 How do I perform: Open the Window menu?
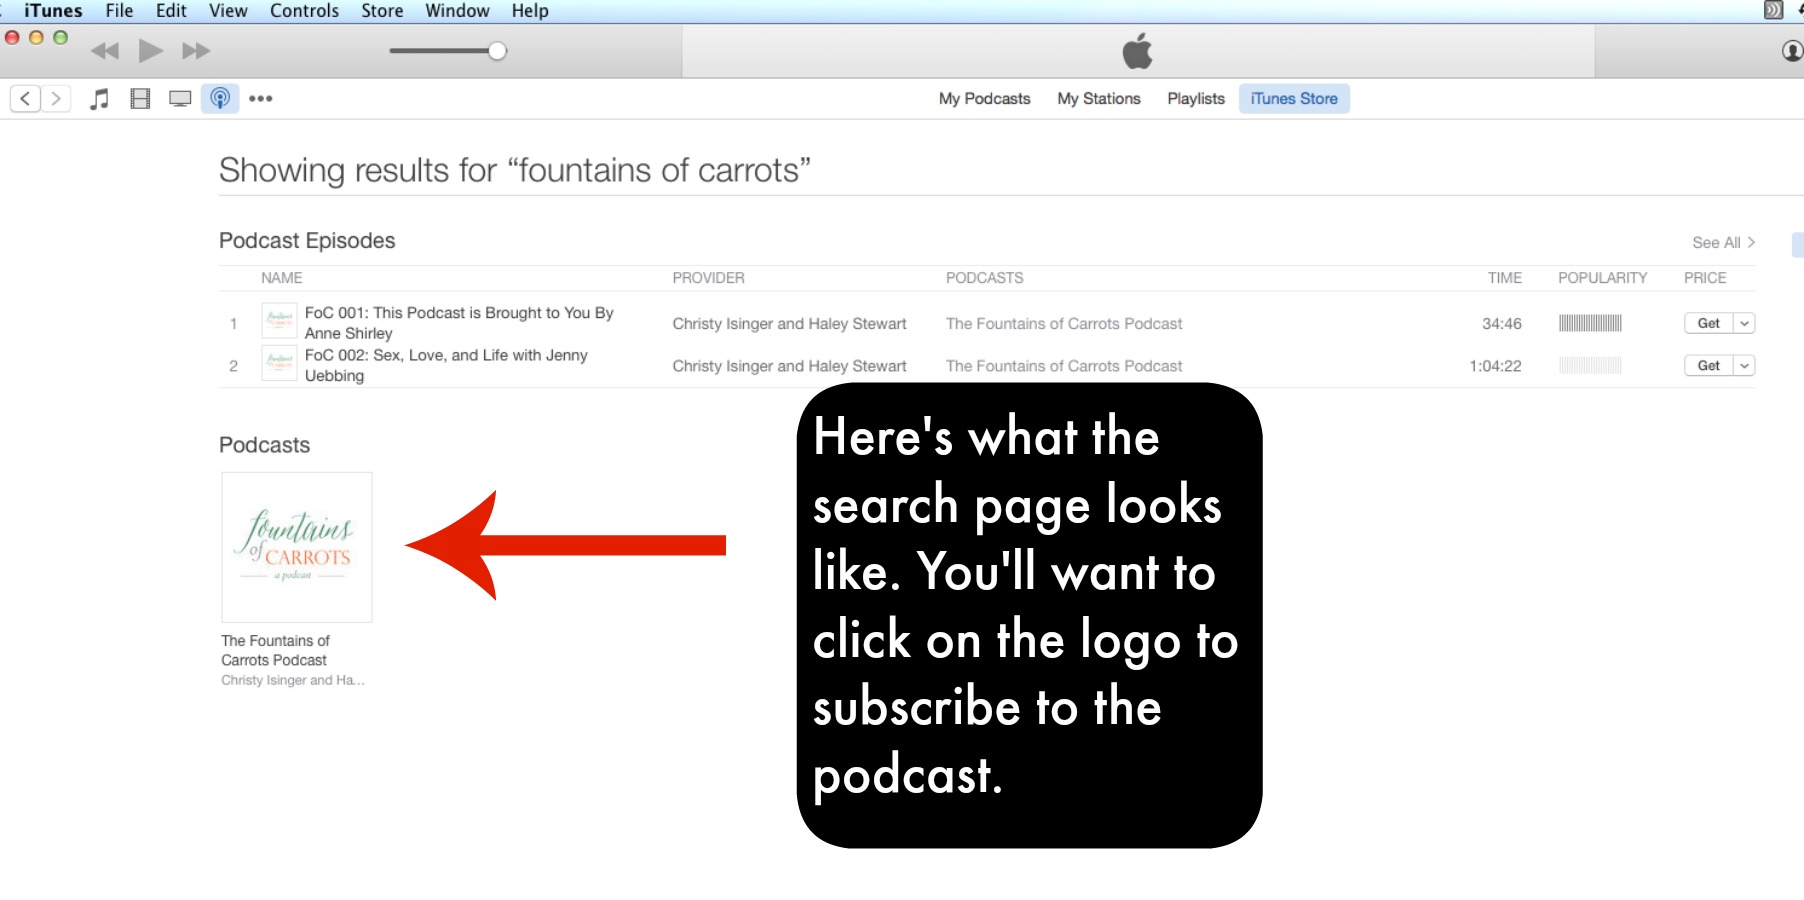coord(457,11)
